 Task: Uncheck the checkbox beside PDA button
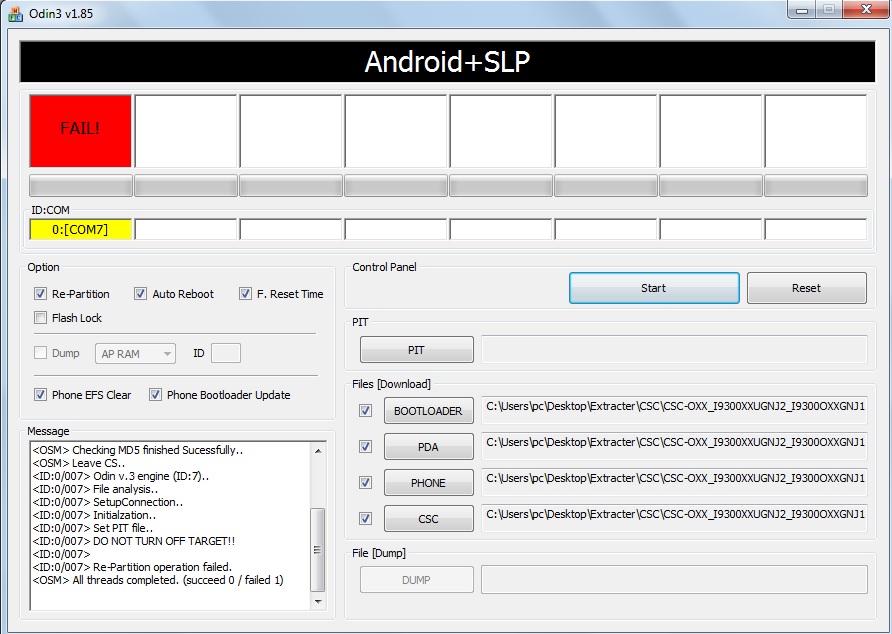tap(366, 447)
